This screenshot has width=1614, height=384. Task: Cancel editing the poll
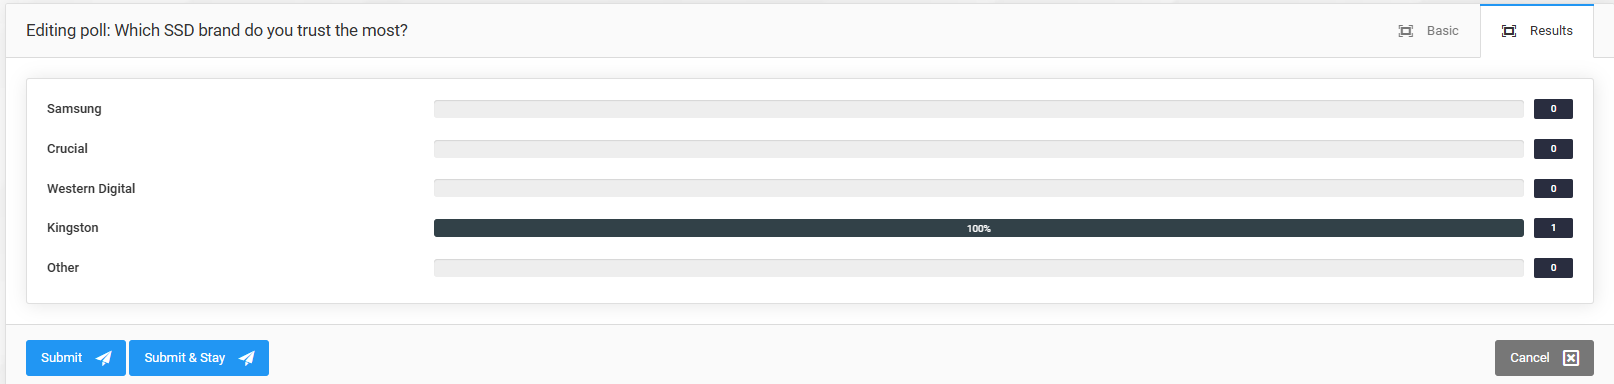tap(1544, 358)
